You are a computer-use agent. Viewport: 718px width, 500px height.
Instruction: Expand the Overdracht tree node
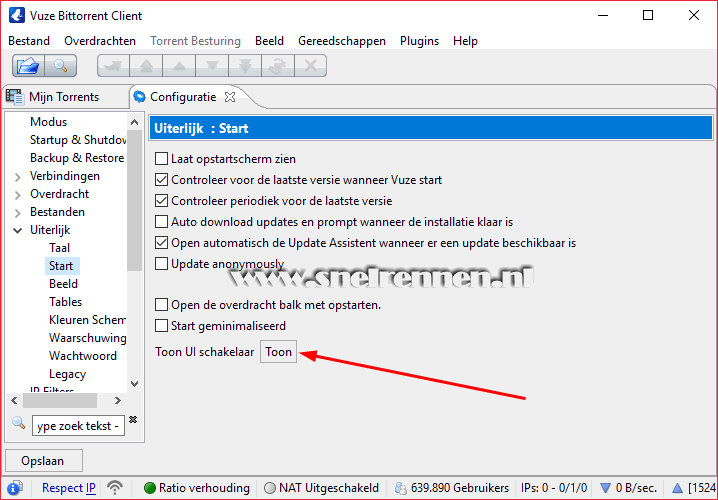click(x=18, y=195)
